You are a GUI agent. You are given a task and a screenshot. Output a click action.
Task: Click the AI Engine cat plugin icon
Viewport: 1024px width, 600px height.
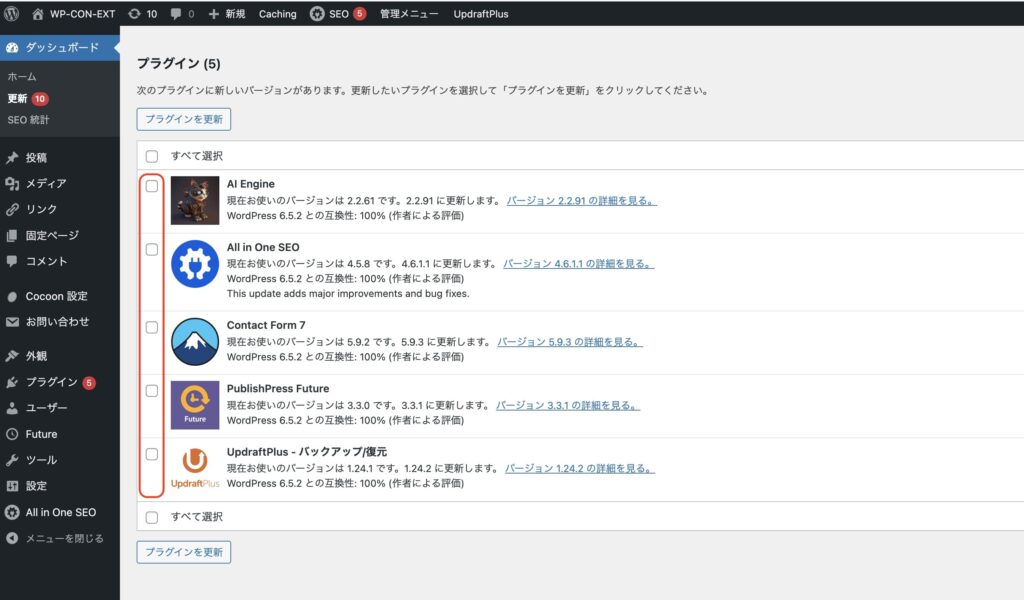click(194, 200)
